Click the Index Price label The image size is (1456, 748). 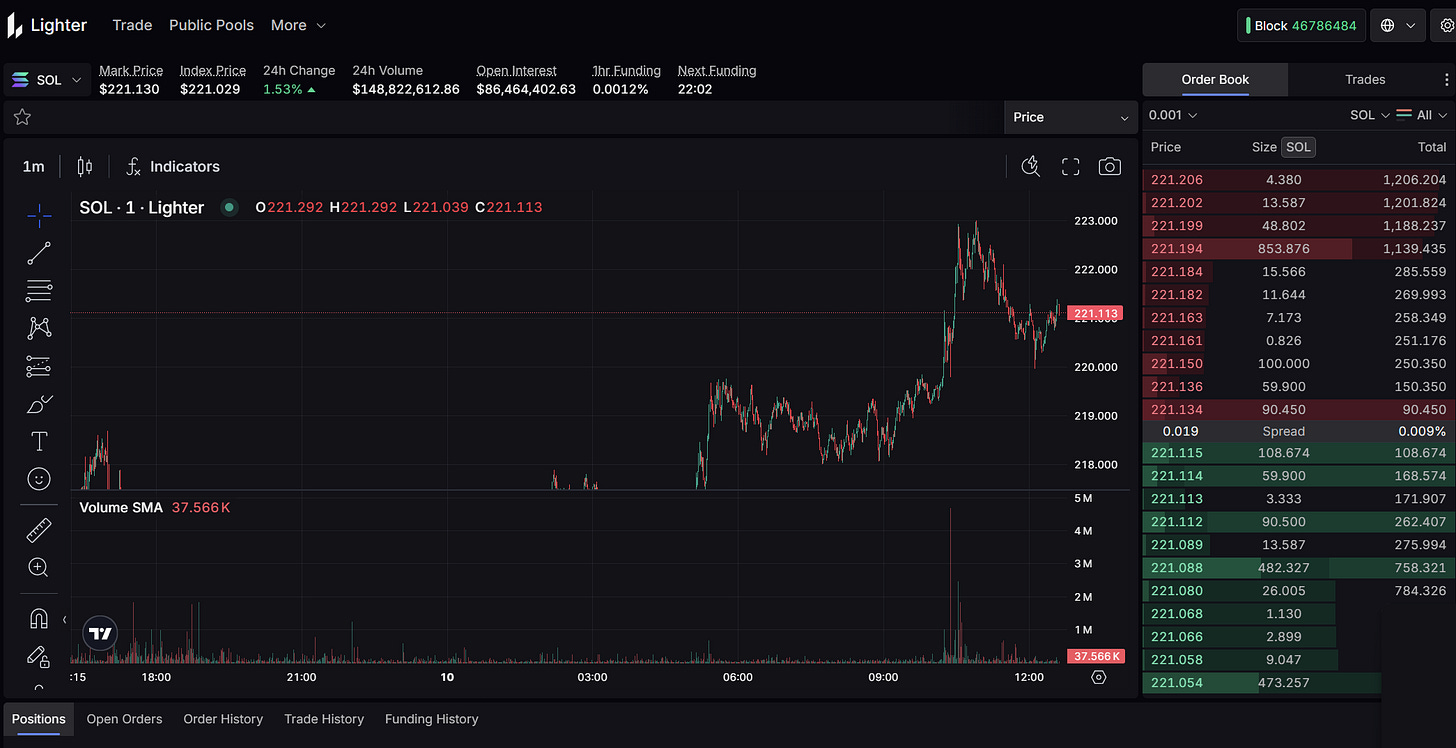(x=213, y=70)
